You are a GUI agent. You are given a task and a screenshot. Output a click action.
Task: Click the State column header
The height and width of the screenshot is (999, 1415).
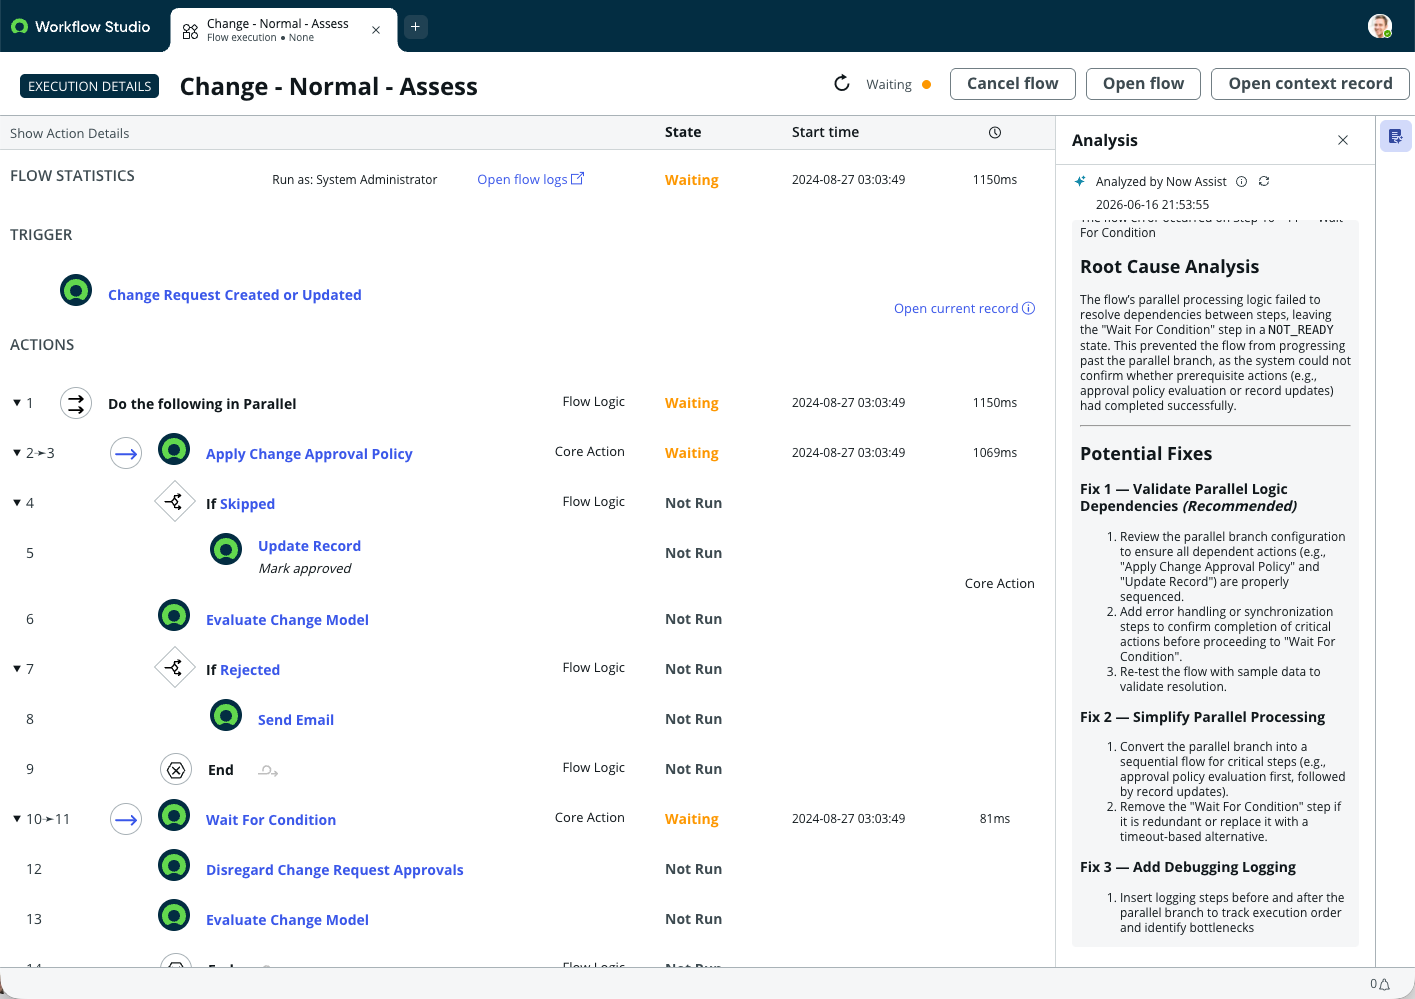683,132
